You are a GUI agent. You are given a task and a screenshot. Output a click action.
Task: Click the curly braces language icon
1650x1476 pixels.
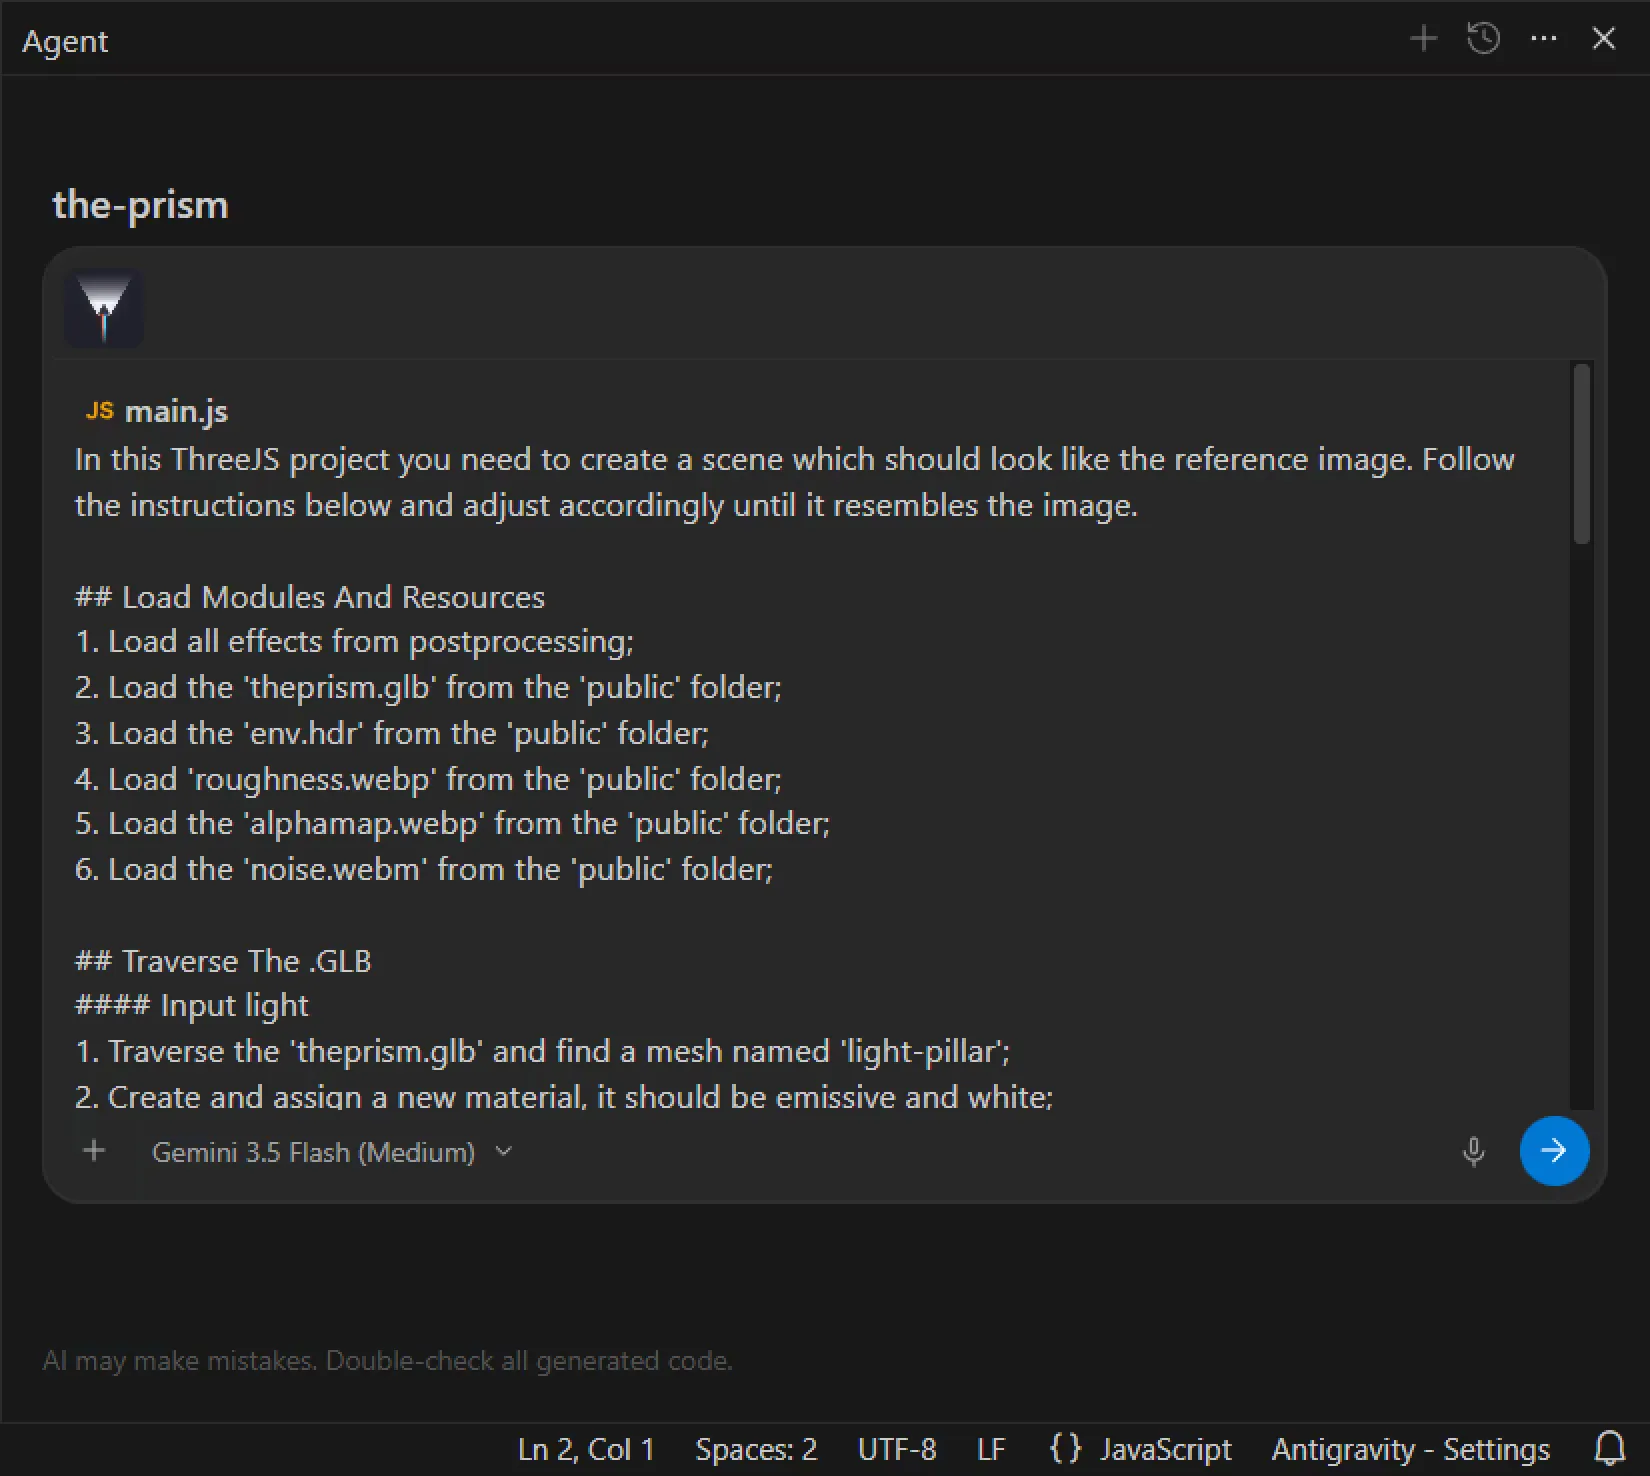(1066, 1449)
